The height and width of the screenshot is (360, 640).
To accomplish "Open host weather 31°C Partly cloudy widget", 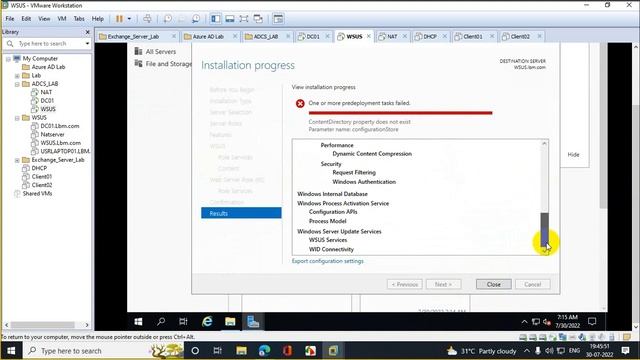I will tap(481, 351).
